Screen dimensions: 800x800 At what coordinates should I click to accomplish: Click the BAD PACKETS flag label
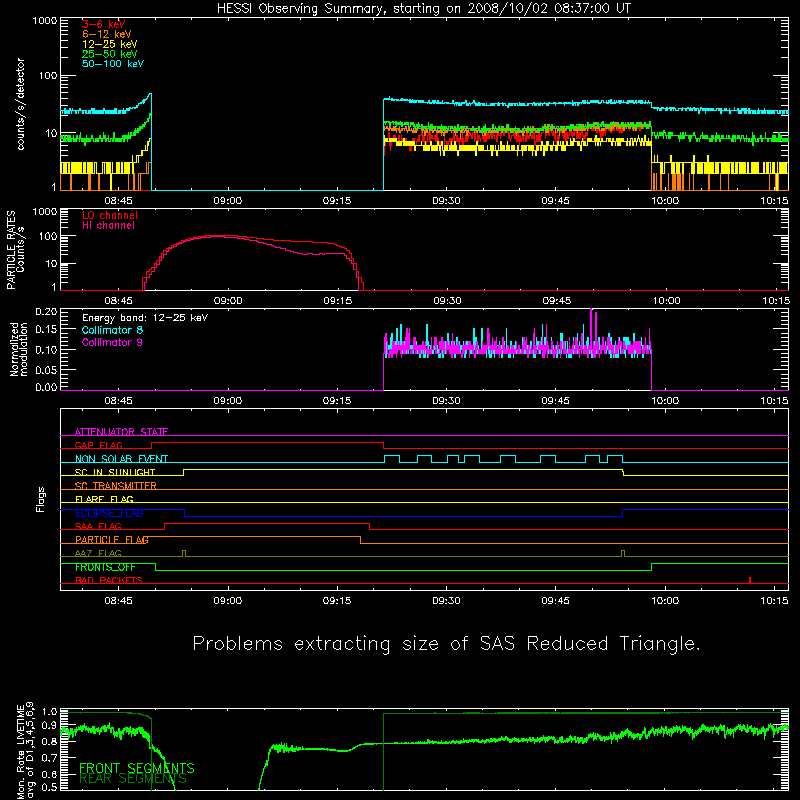coord(109,580)
